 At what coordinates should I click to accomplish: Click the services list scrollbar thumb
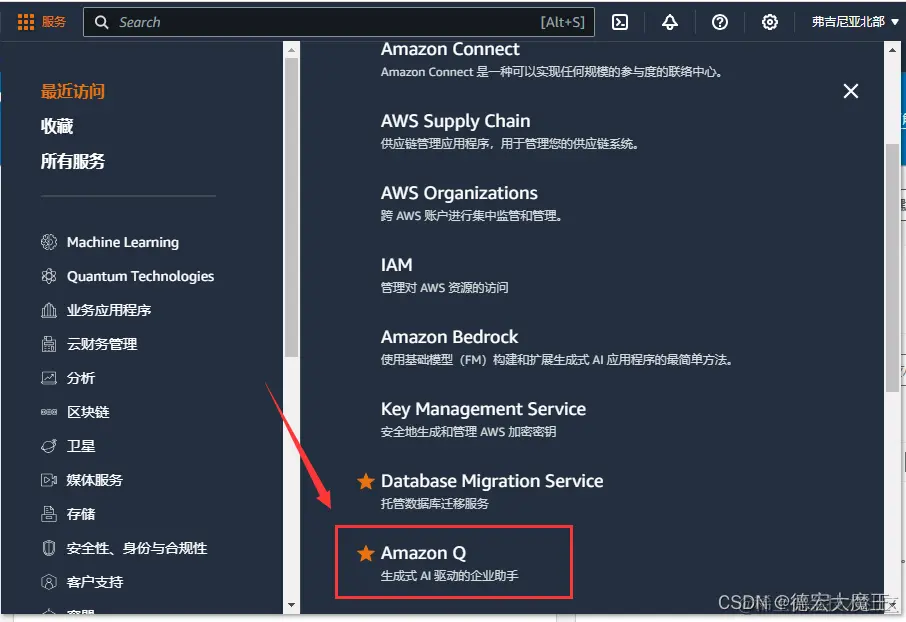click(892, 269)
